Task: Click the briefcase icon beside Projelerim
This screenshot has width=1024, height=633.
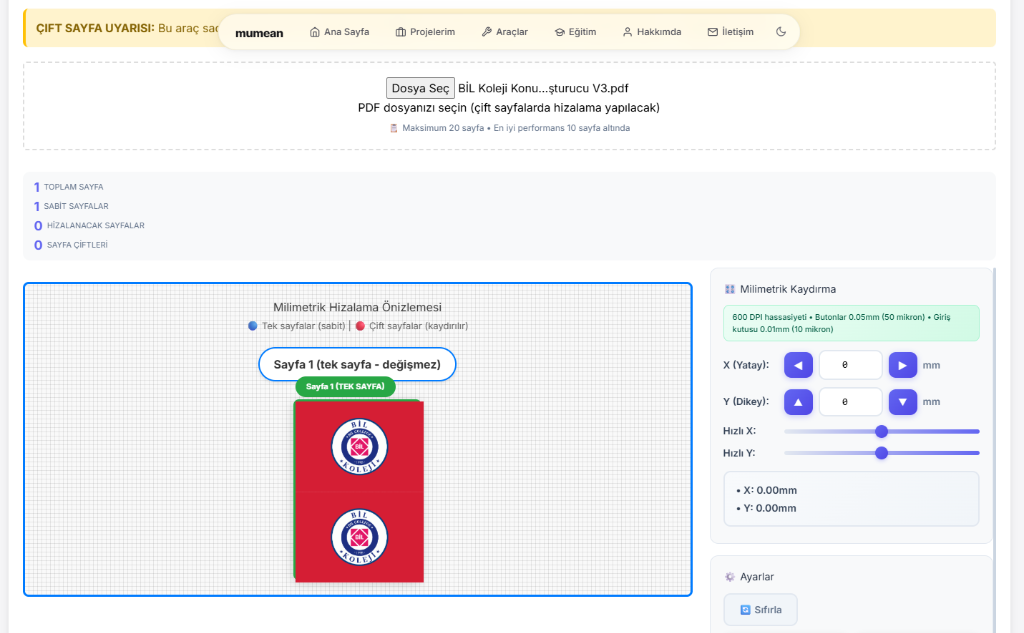Action: coord(401,32)
